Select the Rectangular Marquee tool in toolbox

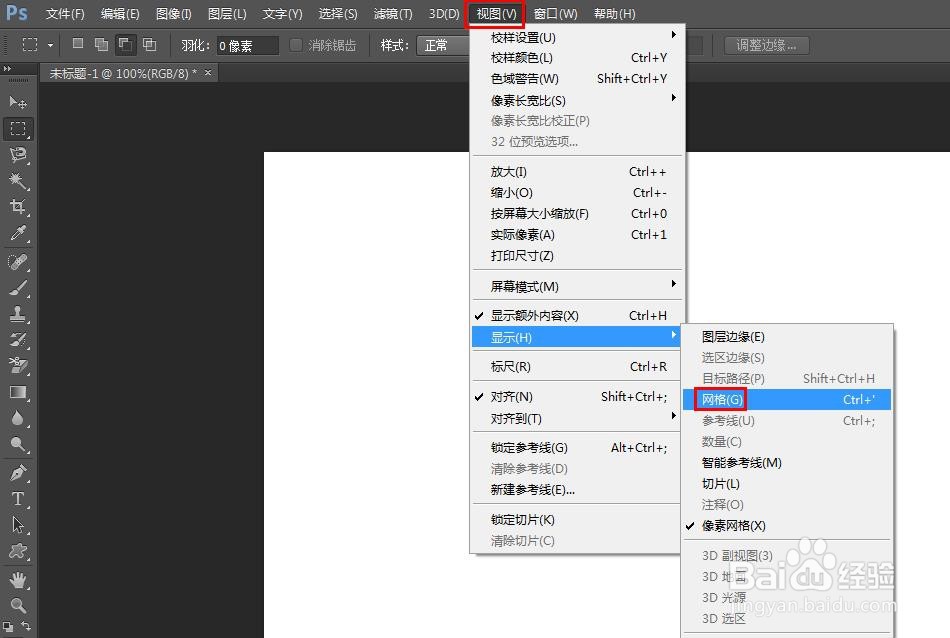(18, 128)
